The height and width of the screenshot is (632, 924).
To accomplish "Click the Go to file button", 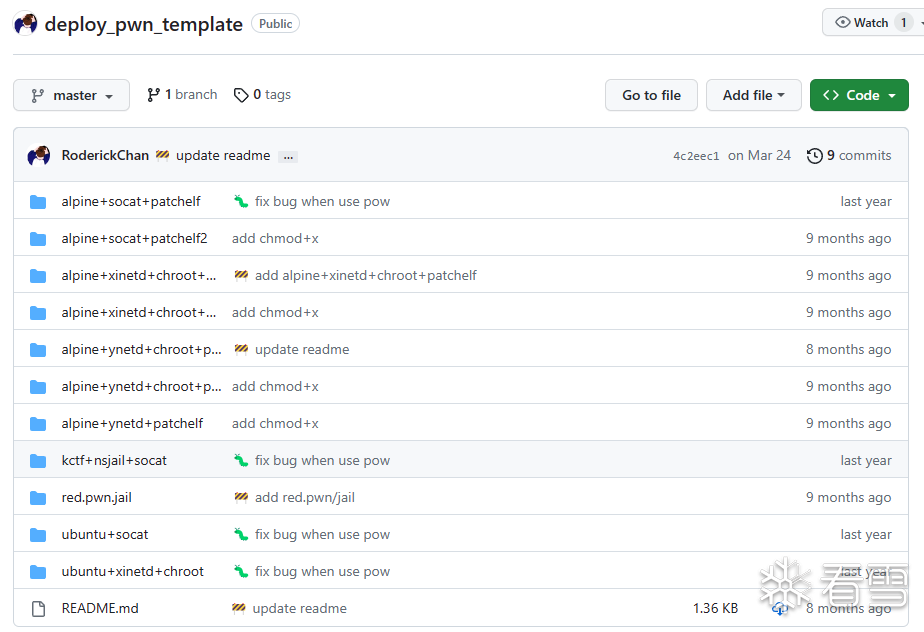I will [x=651, y=95].
